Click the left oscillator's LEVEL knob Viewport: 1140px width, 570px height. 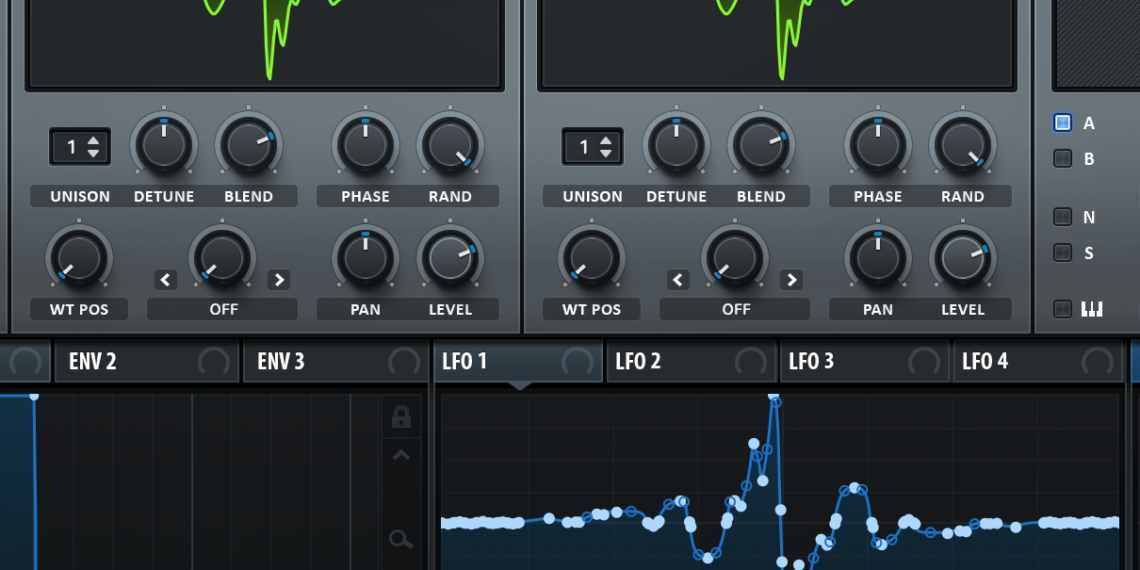[450, 258]
